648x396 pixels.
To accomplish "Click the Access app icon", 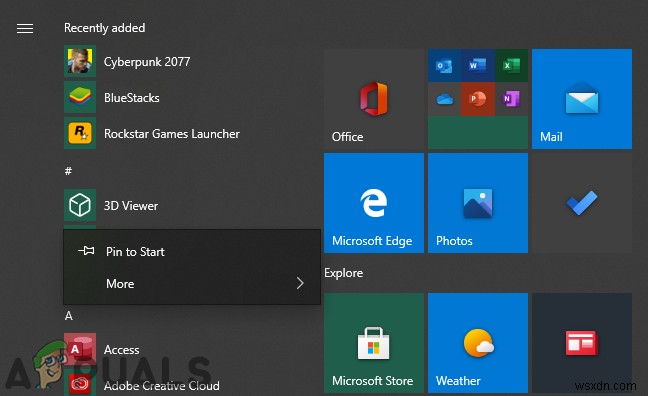I will click(80, 349).
